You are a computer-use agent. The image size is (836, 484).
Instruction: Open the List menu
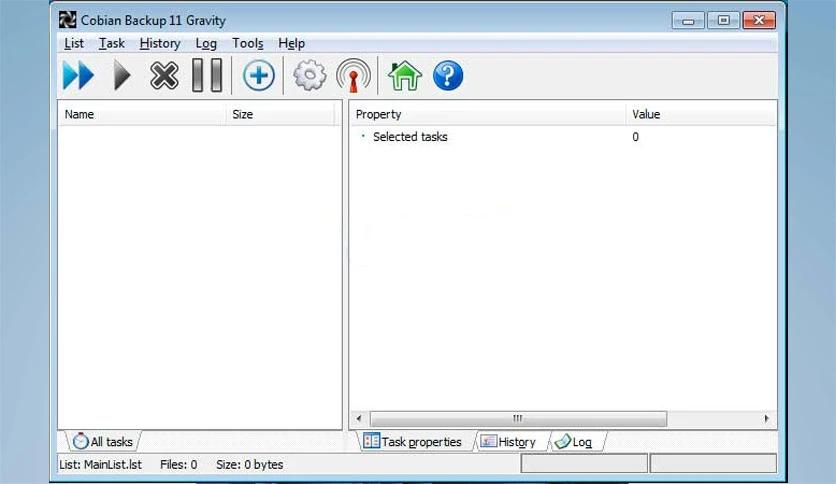tap(74, 43)
